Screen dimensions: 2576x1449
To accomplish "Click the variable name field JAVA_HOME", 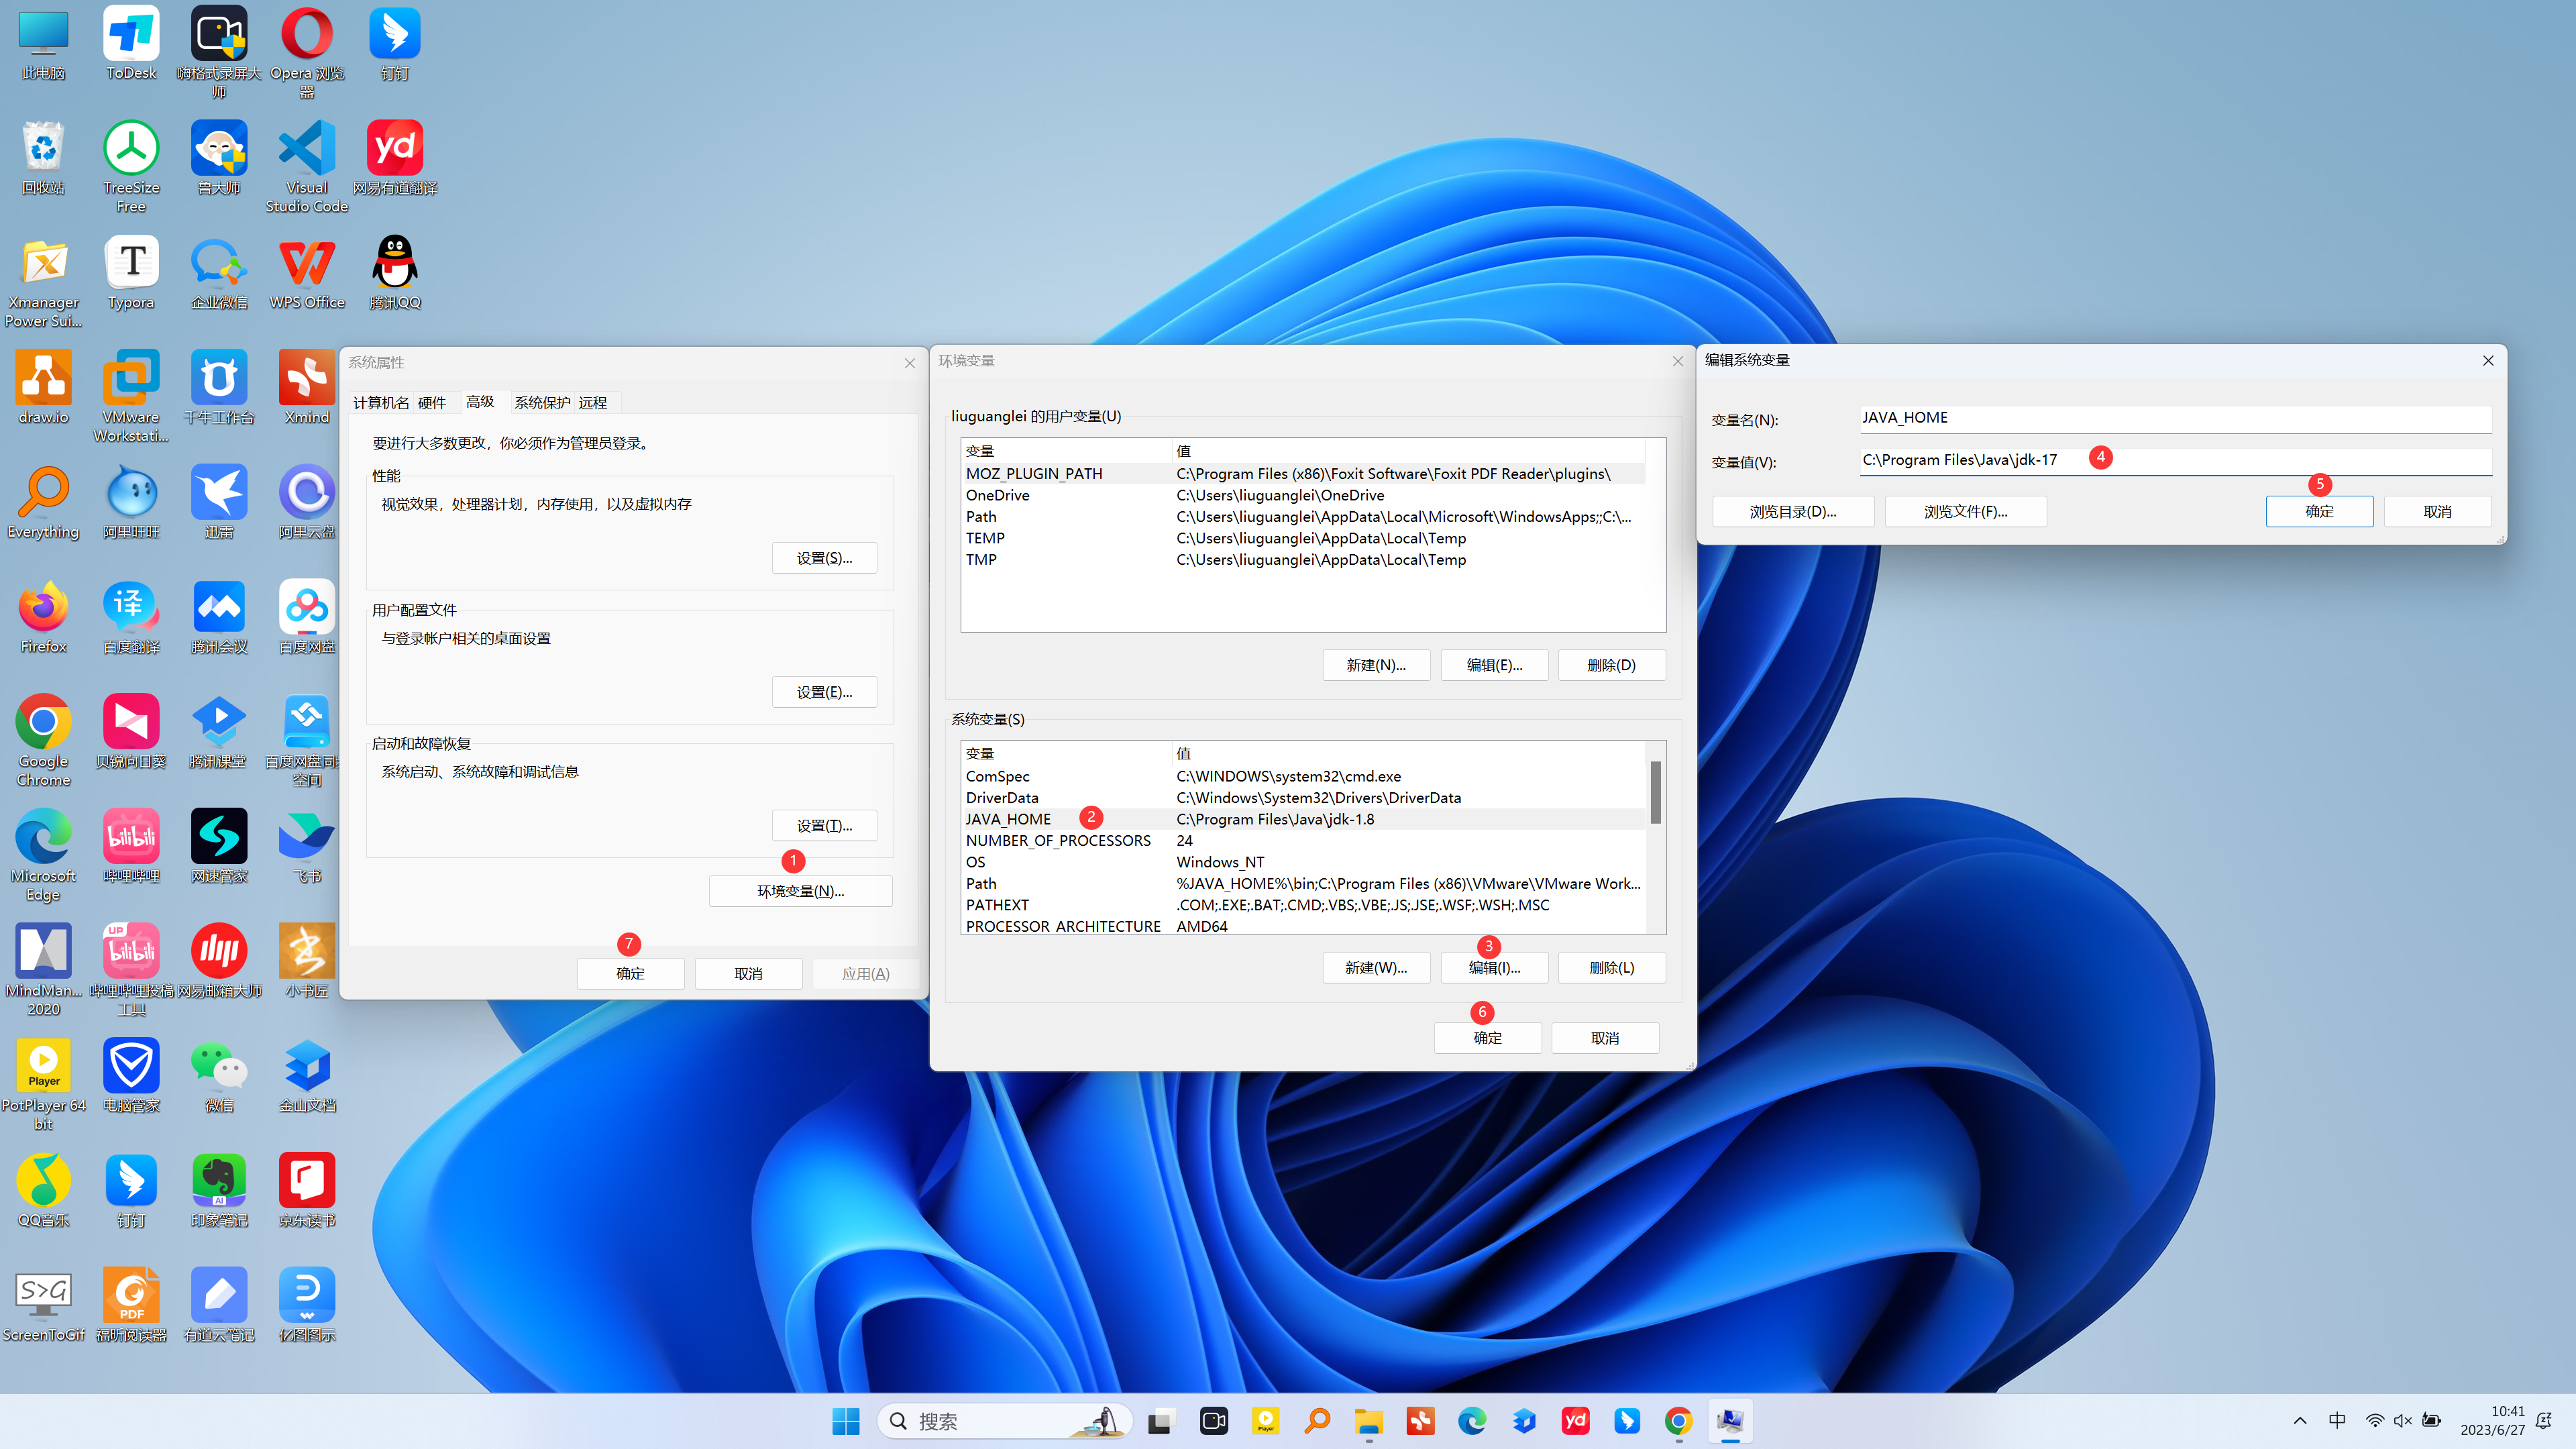I will (2175, 418).
